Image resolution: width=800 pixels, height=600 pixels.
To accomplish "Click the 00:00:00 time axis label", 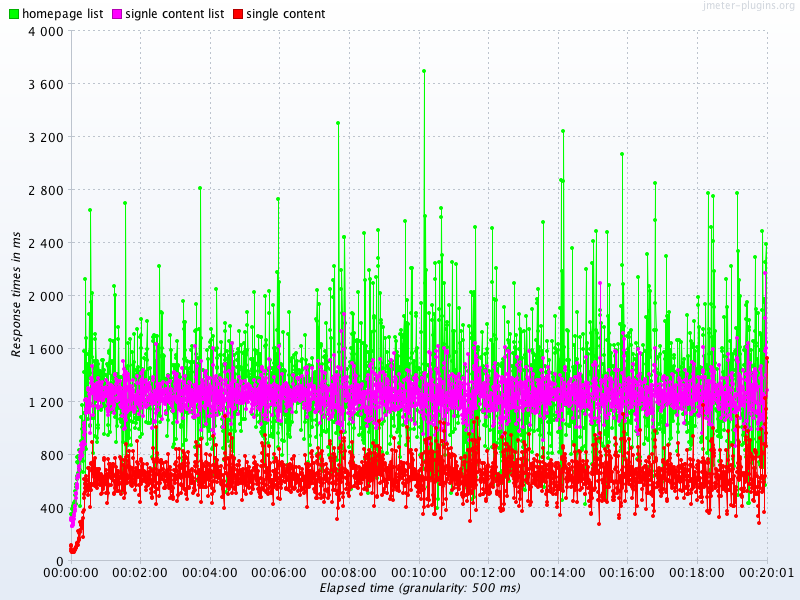I will (70, 574).
